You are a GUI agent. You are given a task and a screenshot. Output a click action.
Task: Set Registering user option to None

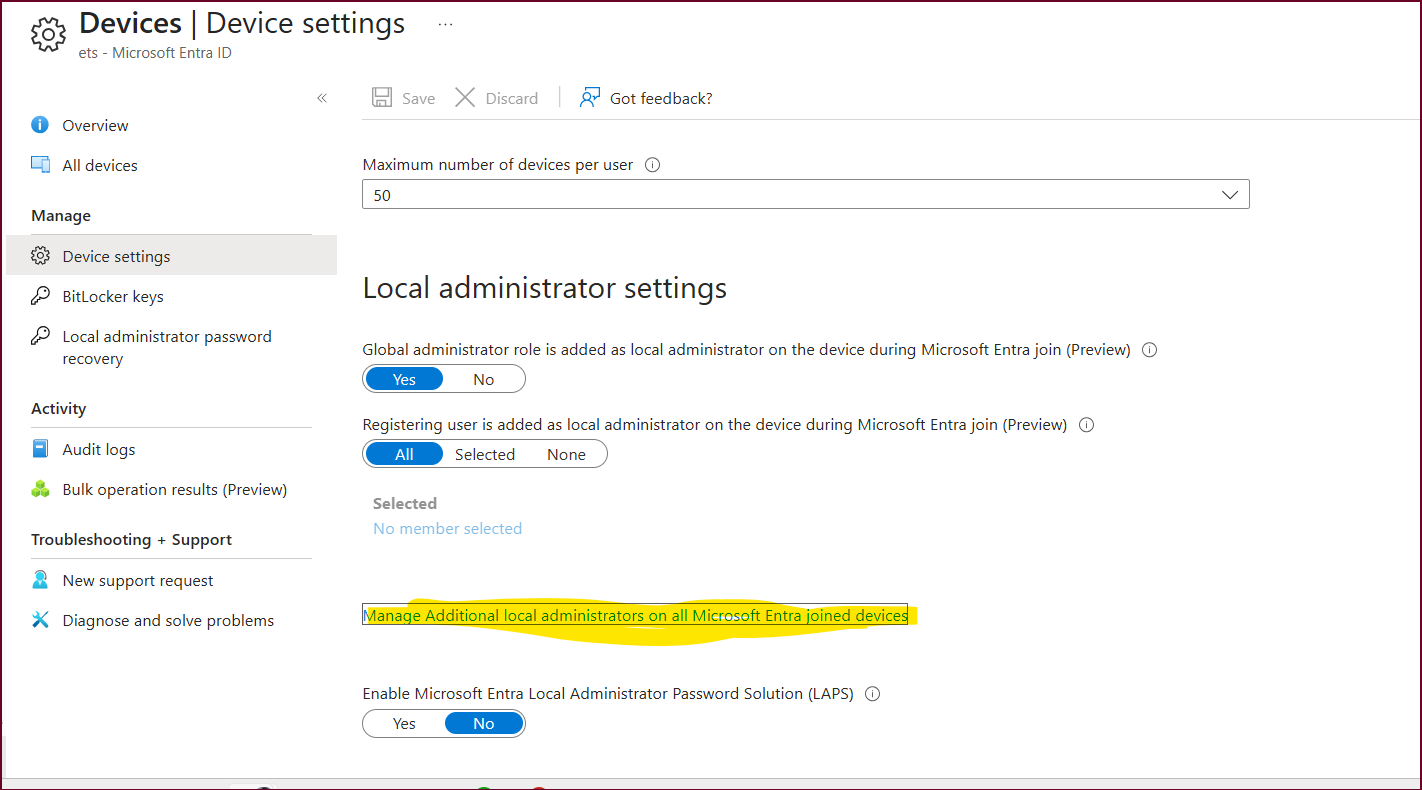566,454
